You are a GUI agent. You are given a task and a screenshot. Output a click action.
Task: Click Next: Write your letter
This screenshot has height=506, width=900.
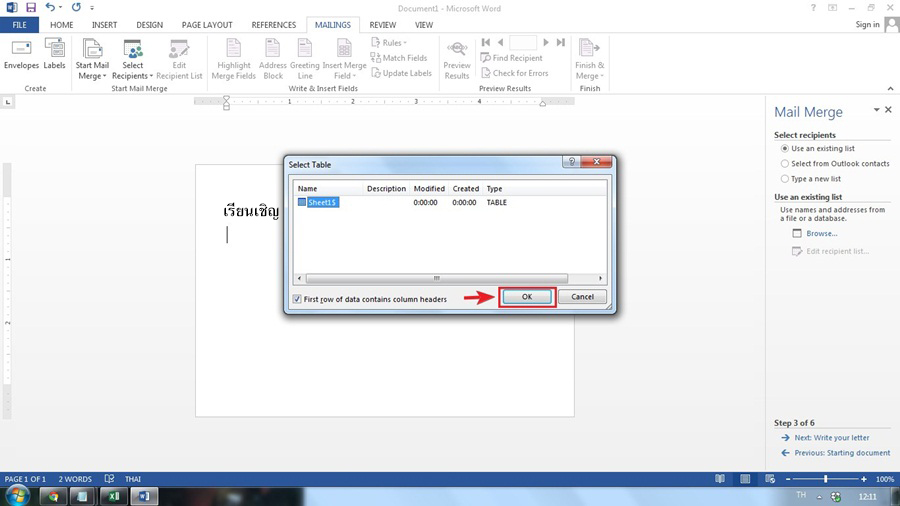click(832, 438)
